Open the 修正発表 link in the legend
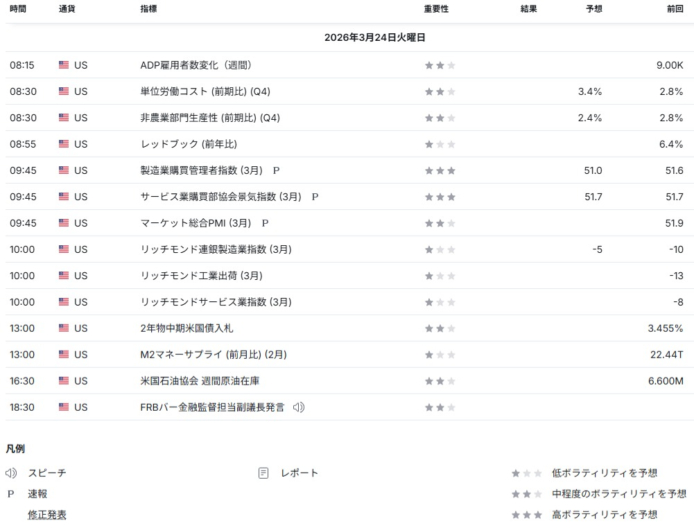This screenshot has height=530, width=694. 47,515
